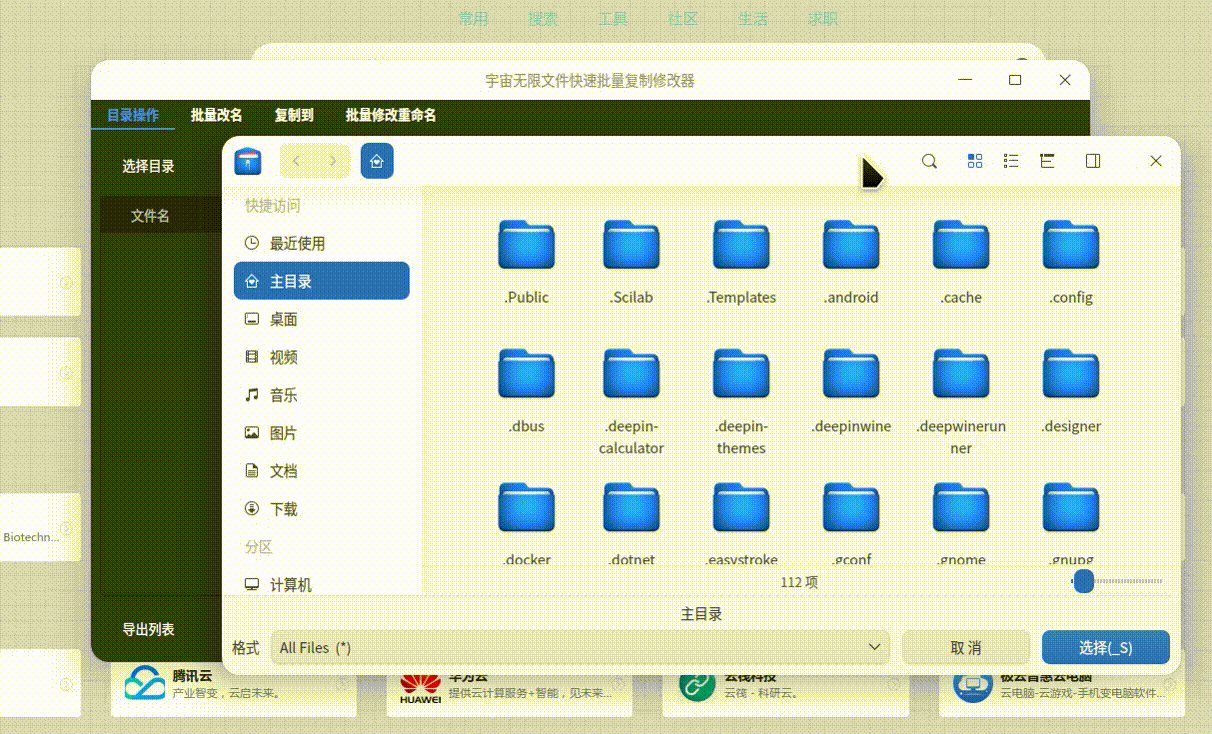This screenshot has width=1212, height=734.
Task: Select the .config folder
Action: (x=1071, y=262)
